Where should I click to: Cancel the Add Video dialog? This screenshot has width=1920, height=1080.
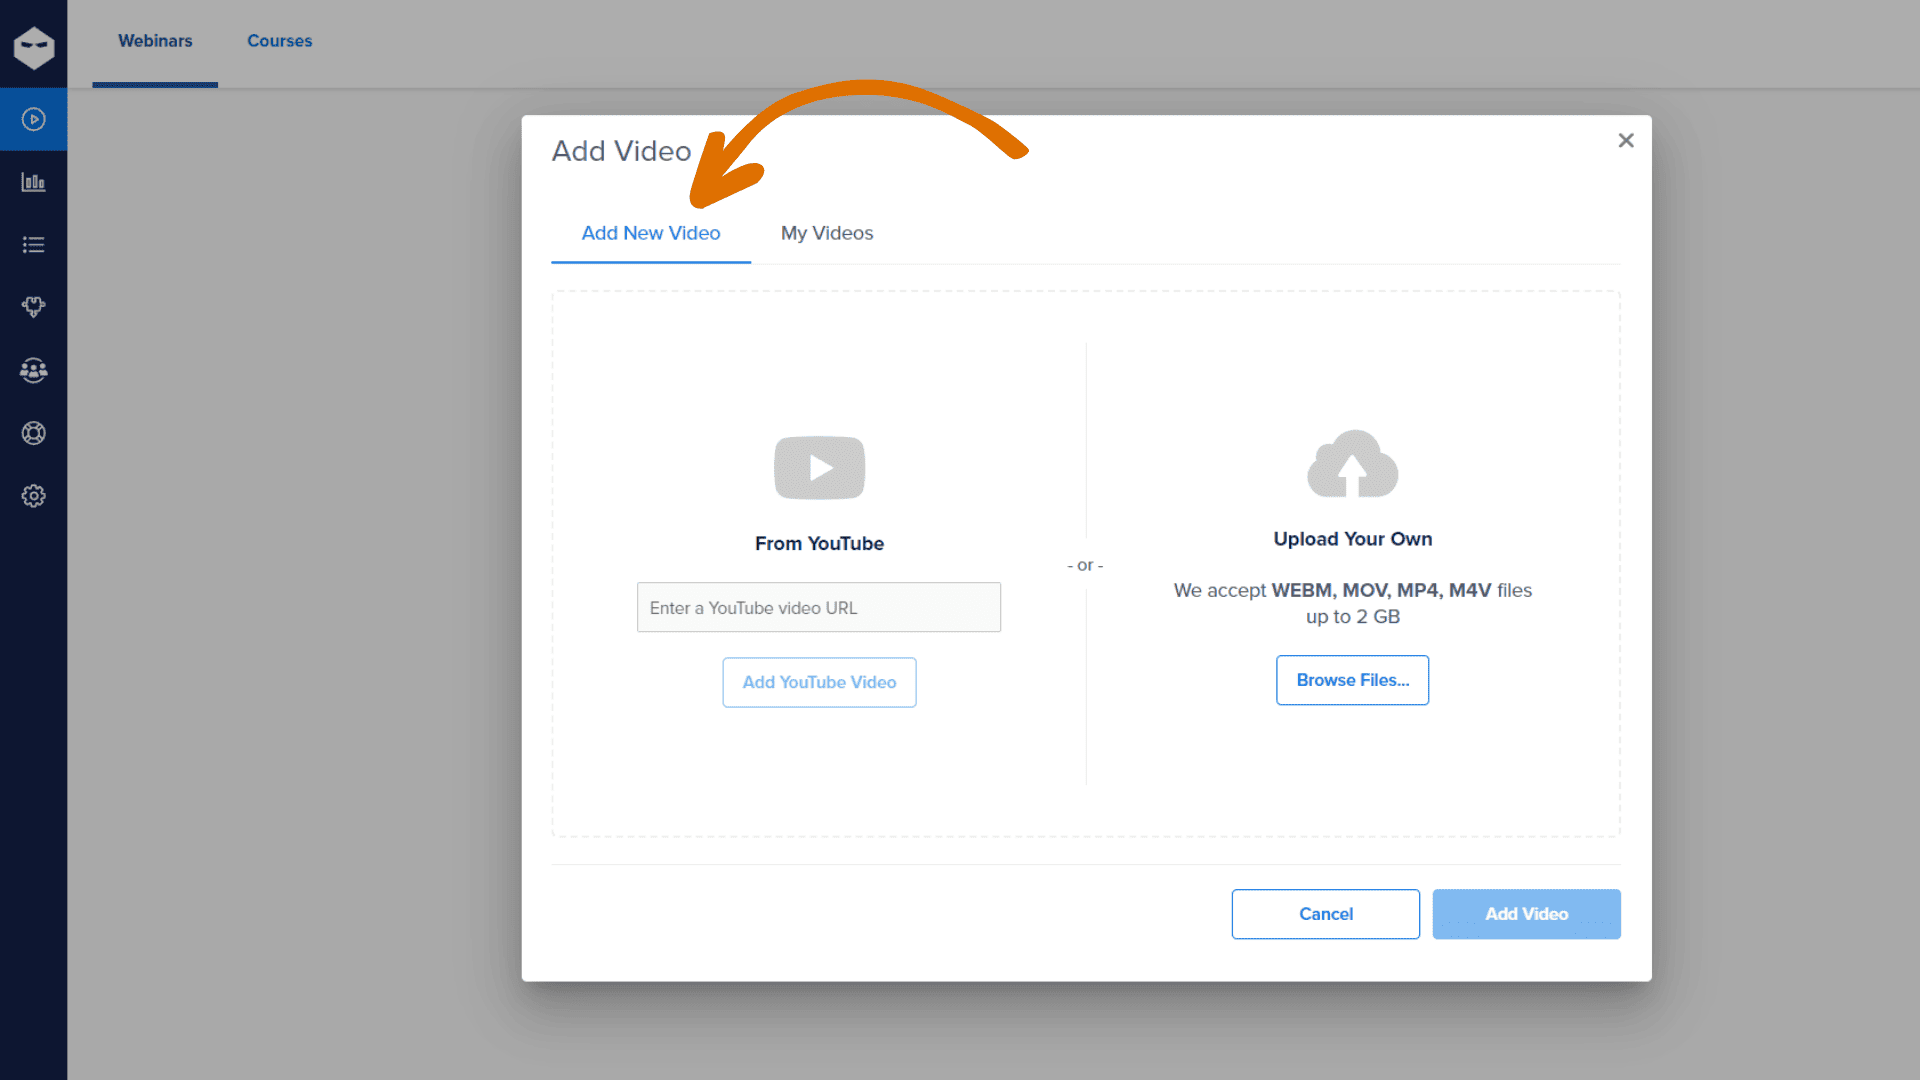coord(1325,914)
